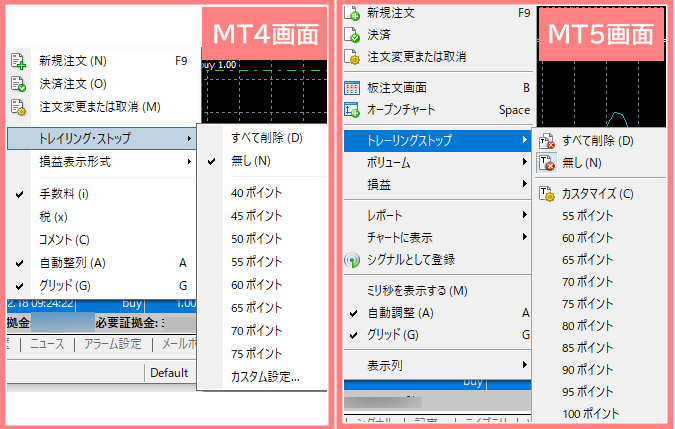Viewport: 675px width, 429px height.
Task: Expand レポート submenu arrow in MT5
Action: (524, 215)
